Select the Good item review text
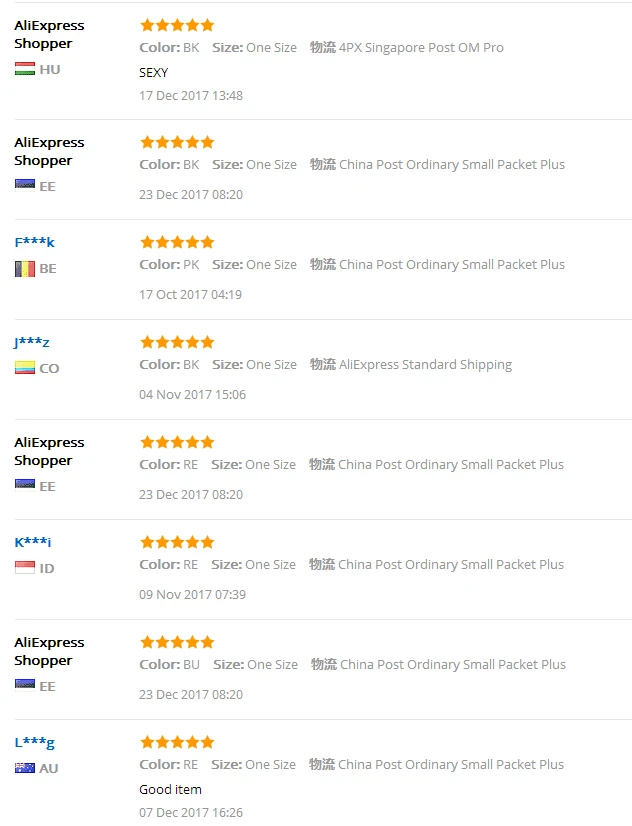 [x=170, y=789]
